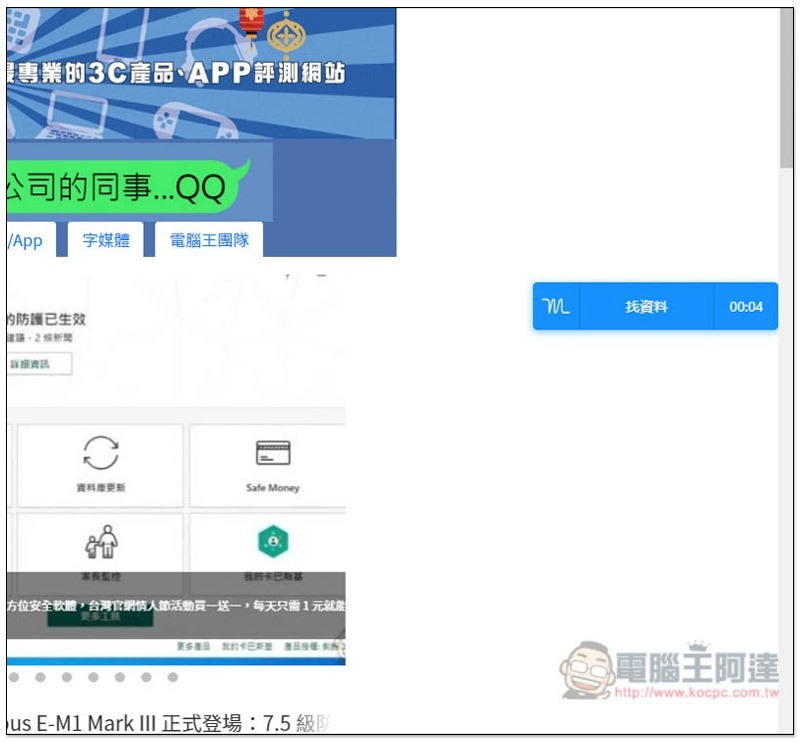Image resolution: width=800 pixels, height=743 pixels.
Task: Follow the 更多產品 link
Action: [x=193, y=647]
